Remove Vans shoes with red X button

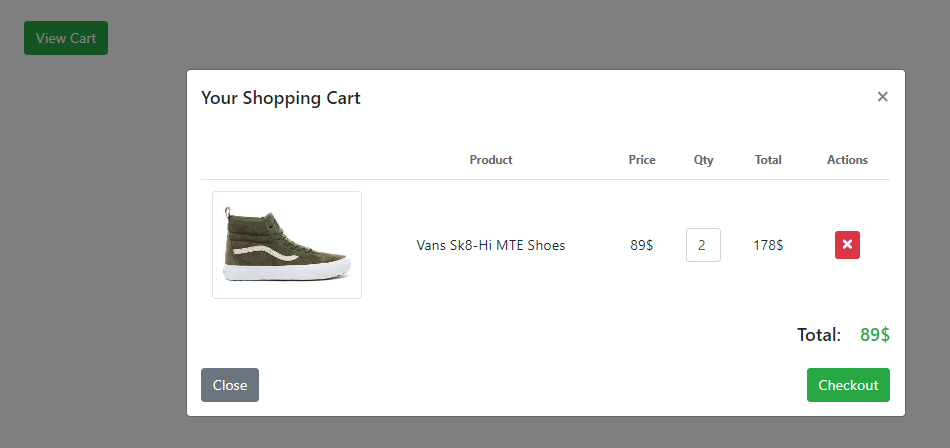click(847, 245)
